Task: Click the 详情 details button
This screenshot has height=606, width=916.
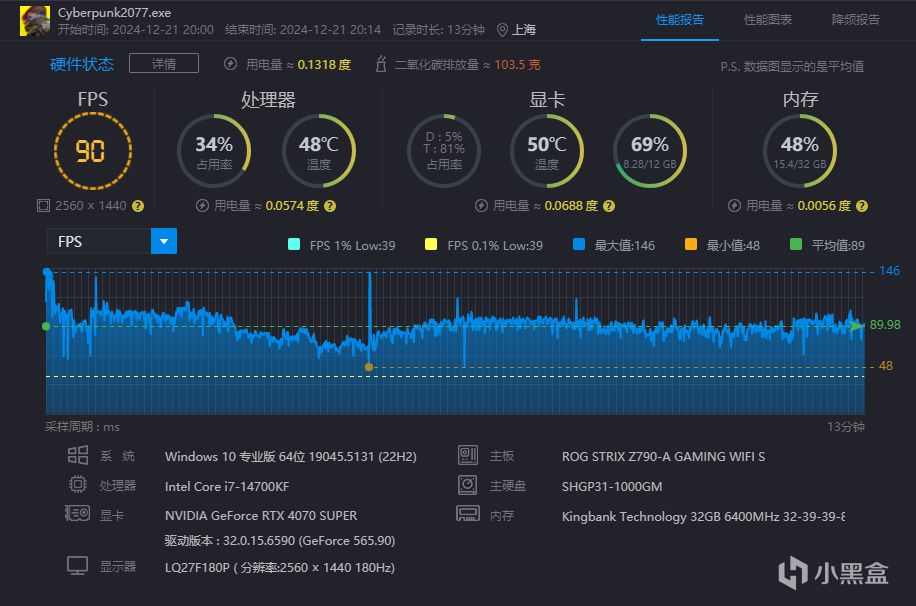Action: 164,63
